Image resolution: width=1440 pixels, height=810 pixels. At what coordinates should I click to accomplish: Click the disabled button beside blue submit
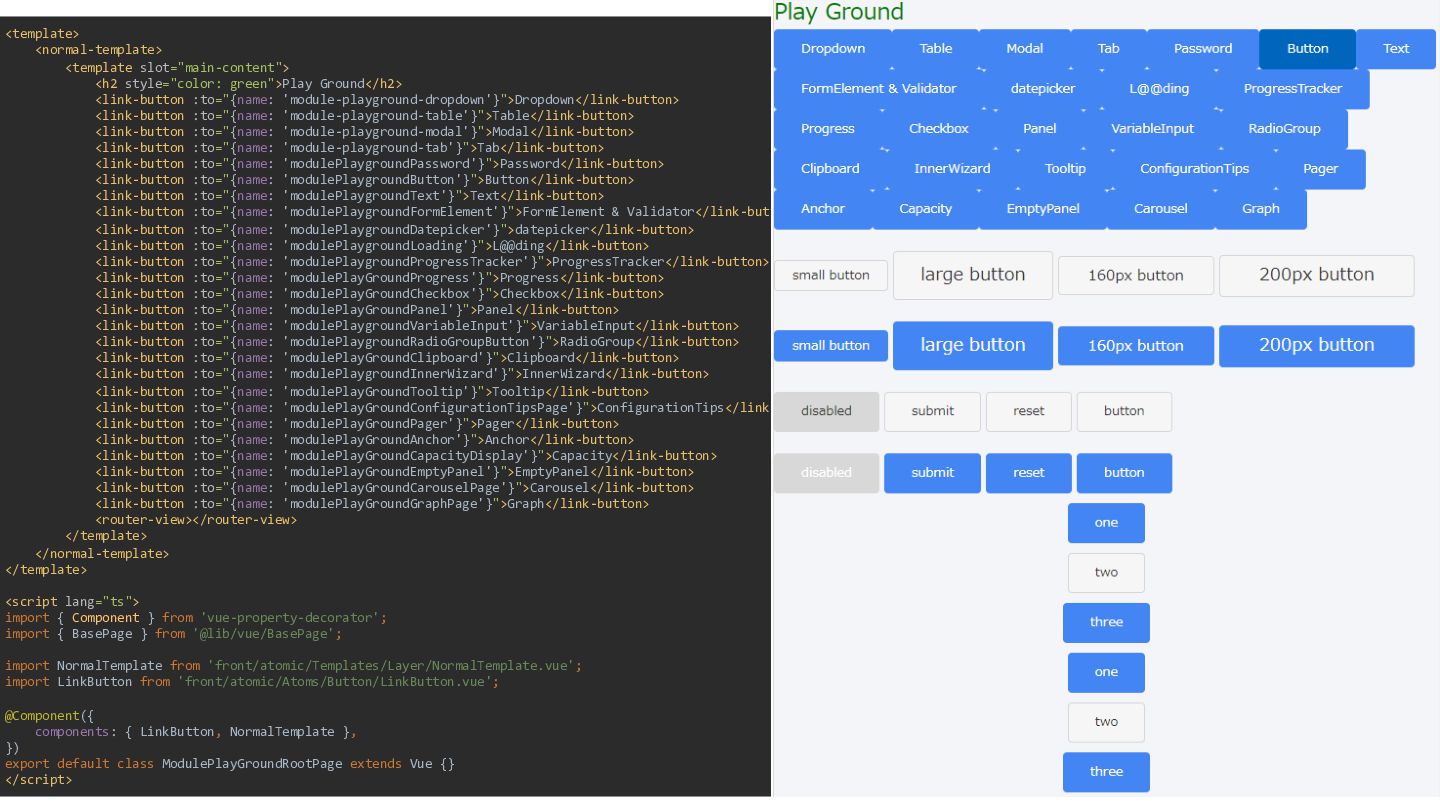pos(827,473)
